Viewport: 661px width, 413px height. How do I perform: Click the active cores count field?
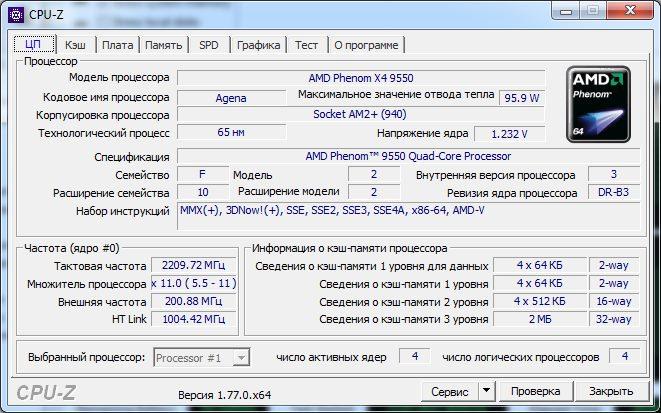(x=415, y=357)
